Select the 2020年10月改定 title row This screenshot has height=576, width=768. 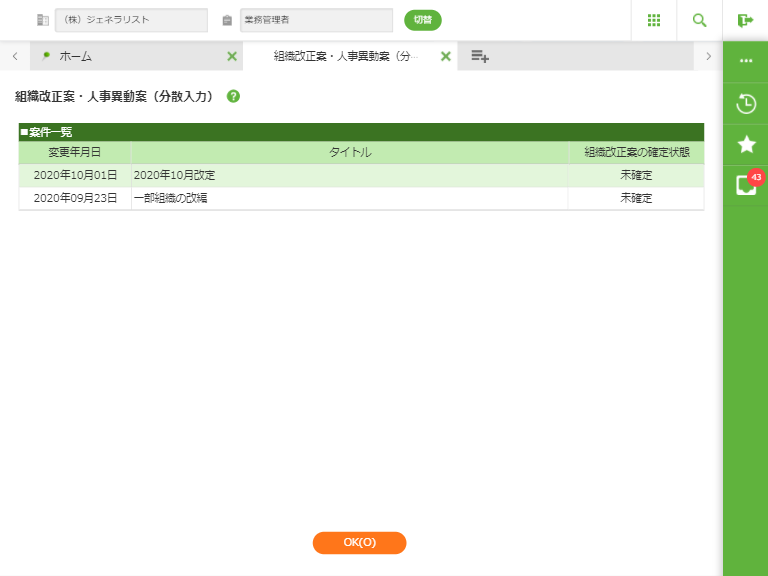point(350,175)
